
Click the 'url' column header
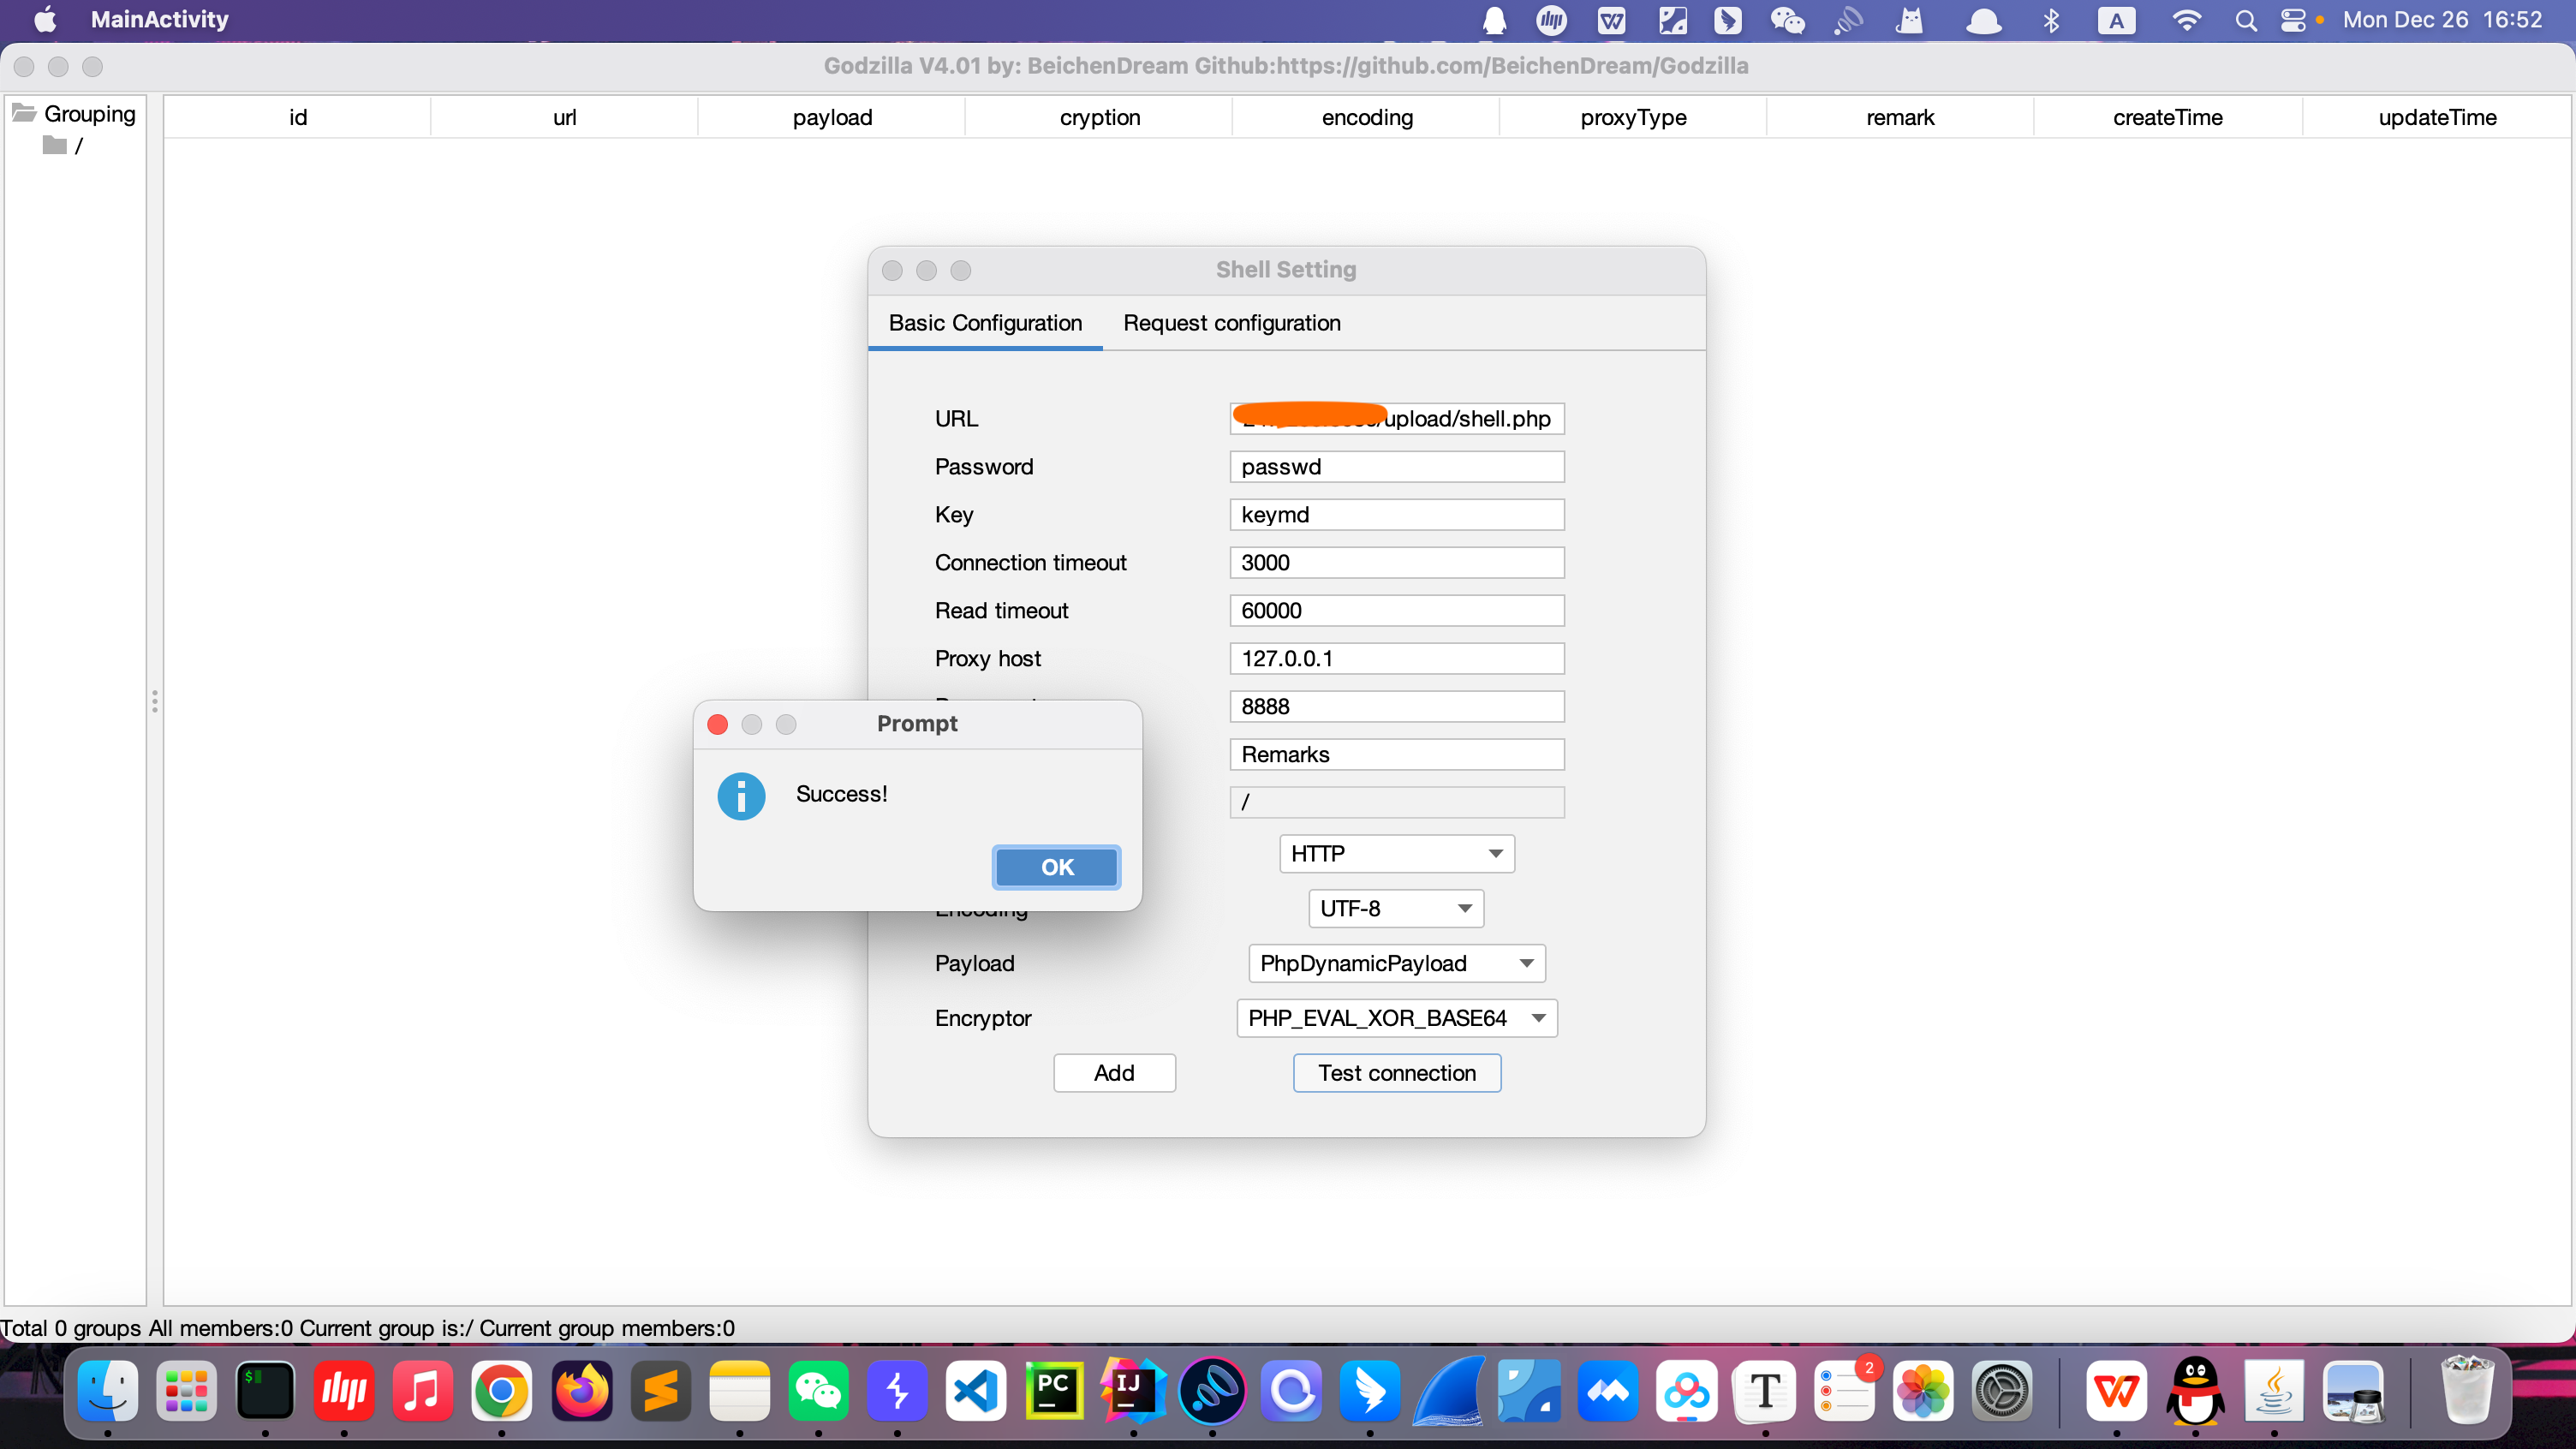564,117
